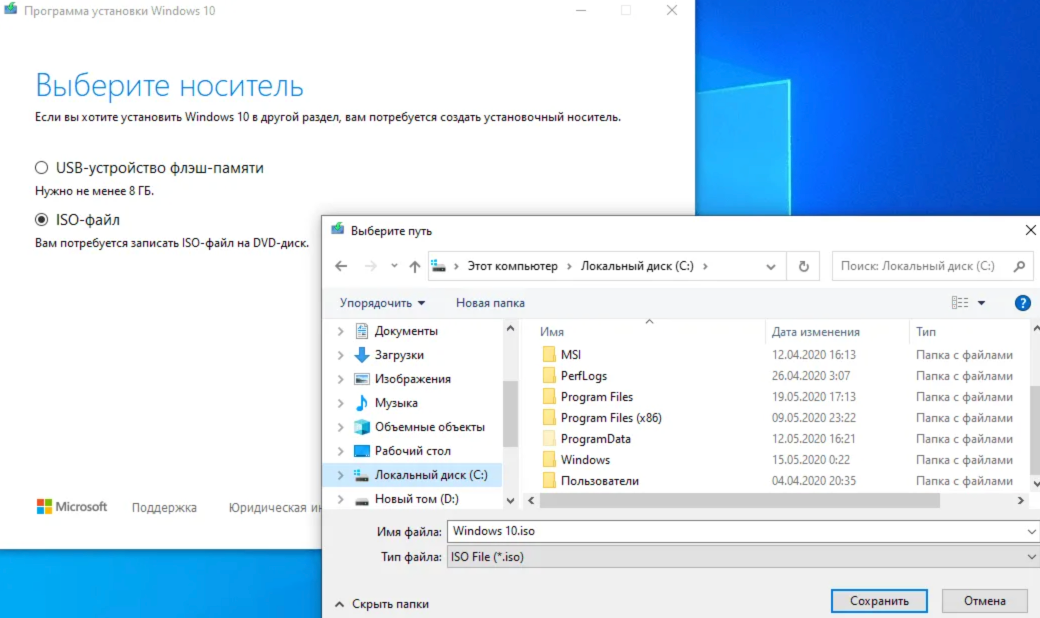The width and height of the screenshot is (1040, 618).
Task: Click the Microsoft logo in setup window
Action: click(72, 507)
